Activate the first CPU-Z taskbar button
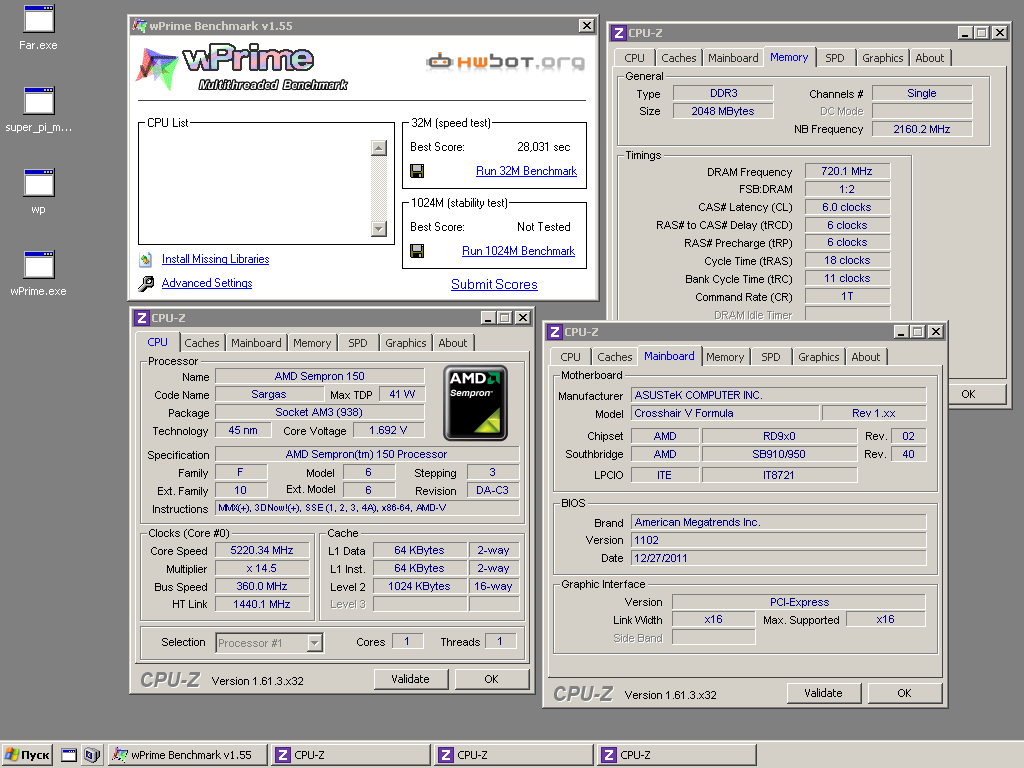 (x=351, y=755)
